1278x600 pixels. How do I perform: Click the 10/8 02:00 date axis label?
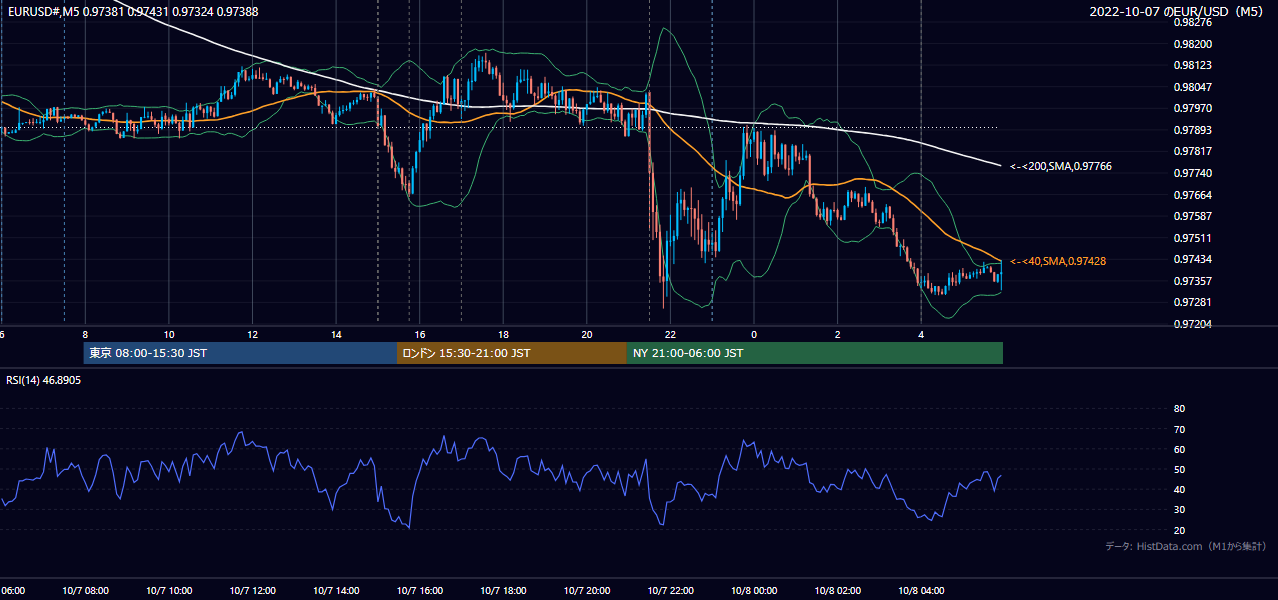pos(838,591)
